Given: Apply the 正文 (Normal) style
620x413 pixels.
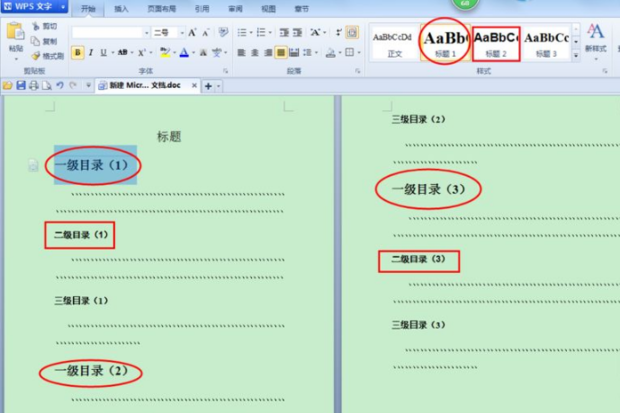Looking at the screenshot, I should tap(394, 44).
